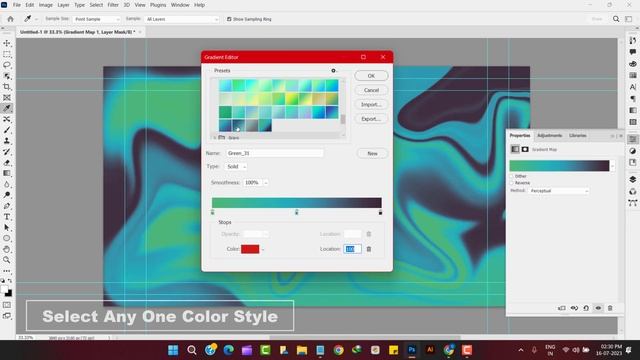Open Illustrator from the taskbar
The height and width of the screenshot is (360, 640).
coord(430,350)
